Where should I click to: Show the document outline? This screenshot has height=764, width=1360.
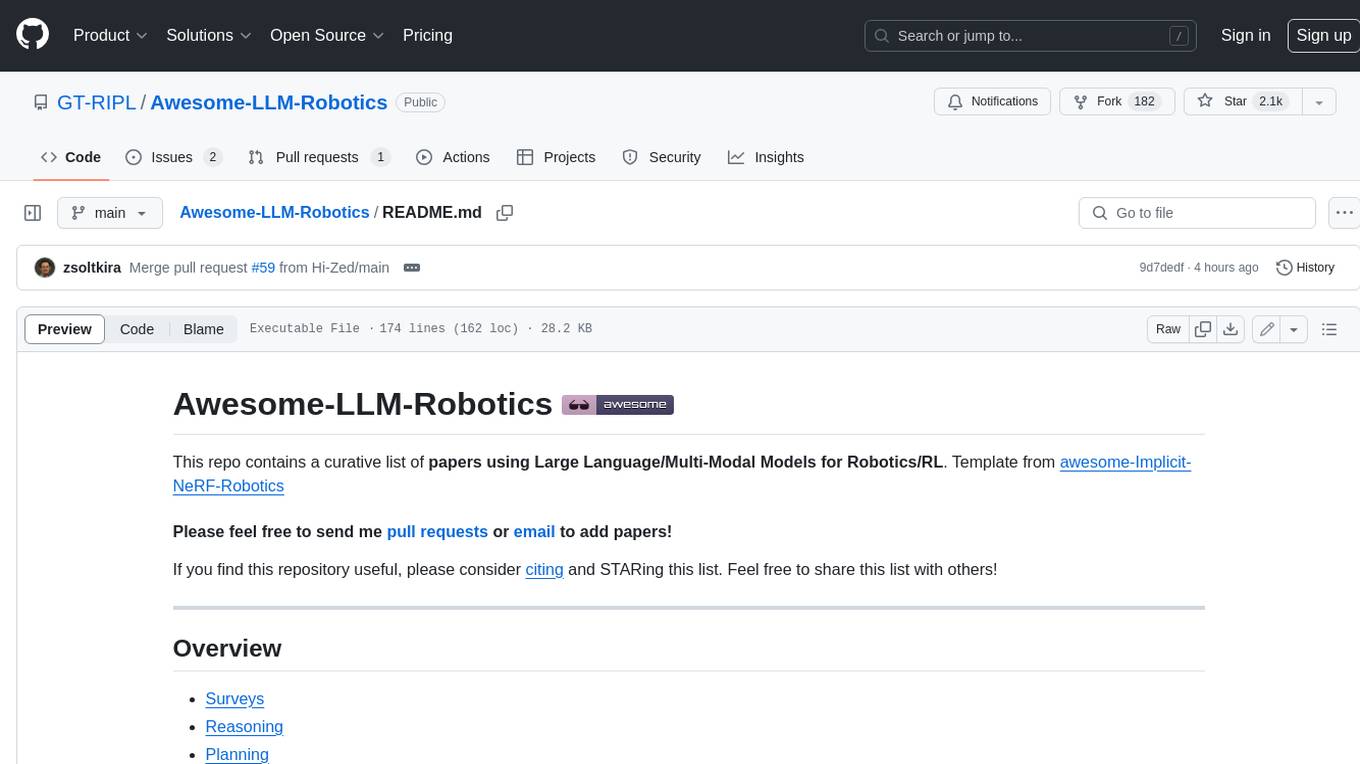1329,329
